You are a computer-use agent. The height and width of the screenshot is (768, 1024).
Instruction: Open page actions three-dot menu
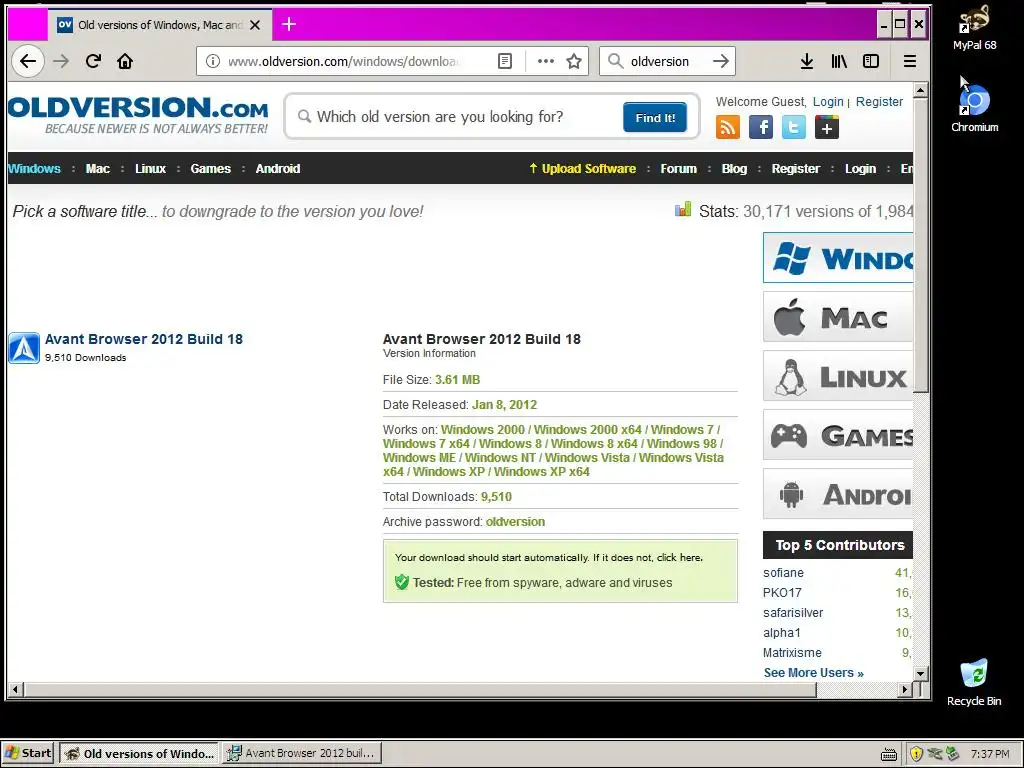point(545,61)
